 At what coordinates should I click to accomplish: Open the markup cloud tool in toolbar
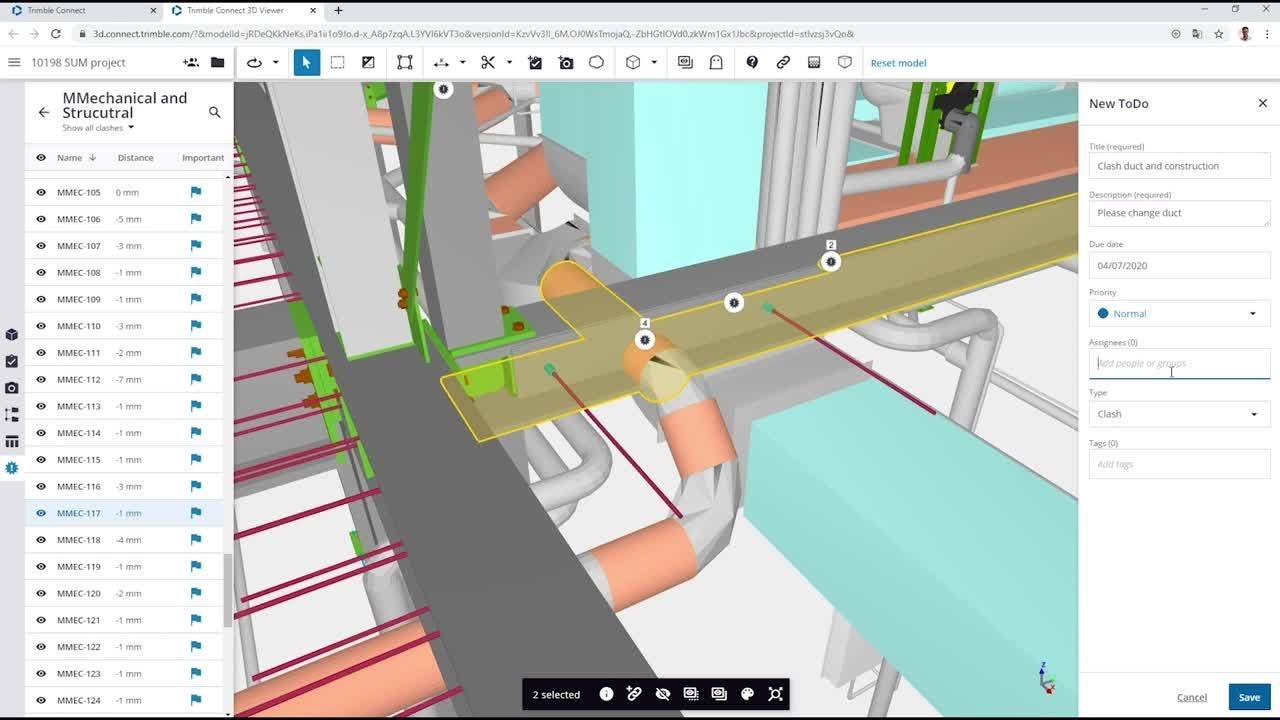click(x=596, y=62)
